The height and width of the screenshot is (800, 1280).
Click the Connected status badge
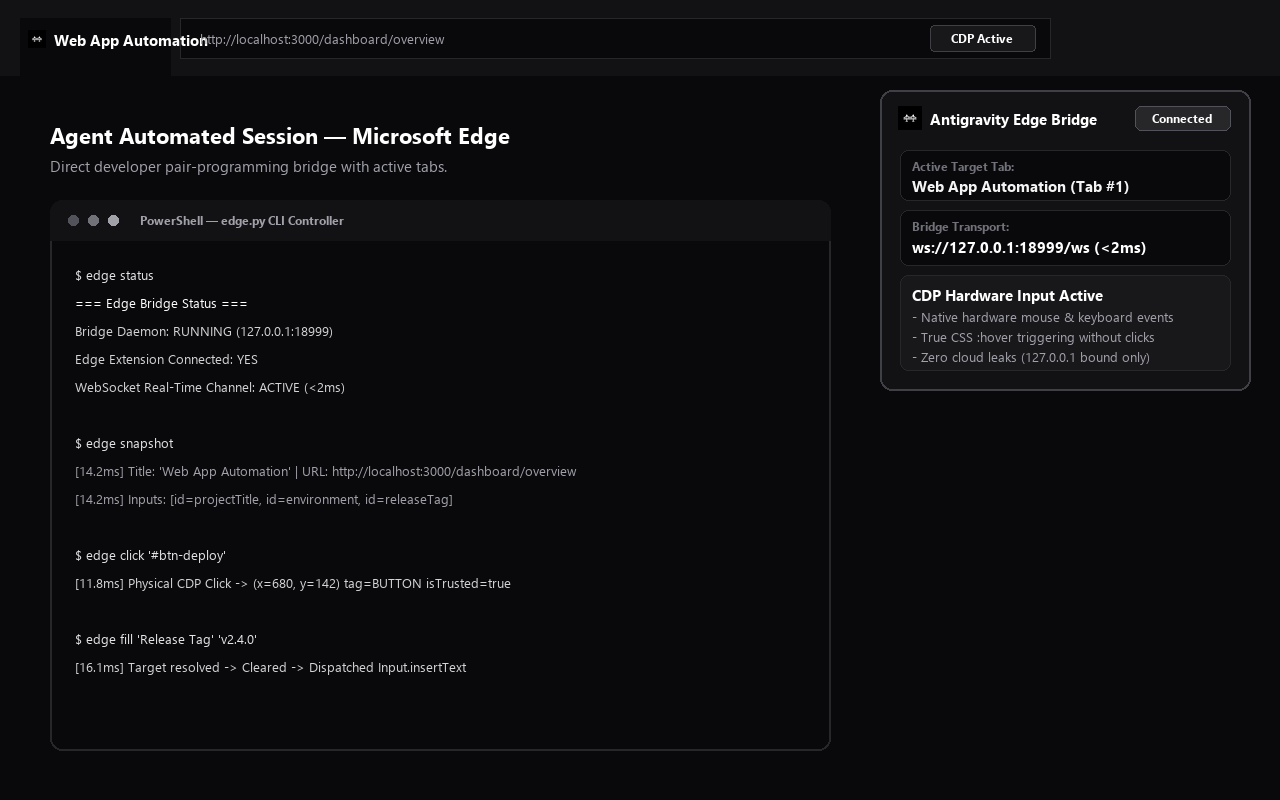point(1182,118)
